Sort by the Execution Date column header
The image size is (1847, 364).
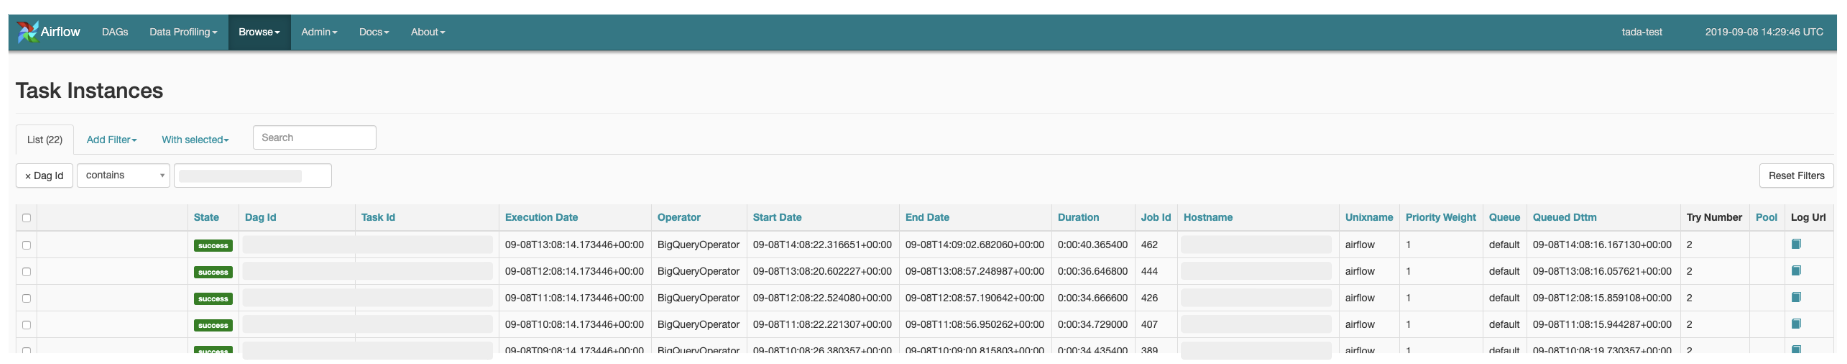point(541,217)
